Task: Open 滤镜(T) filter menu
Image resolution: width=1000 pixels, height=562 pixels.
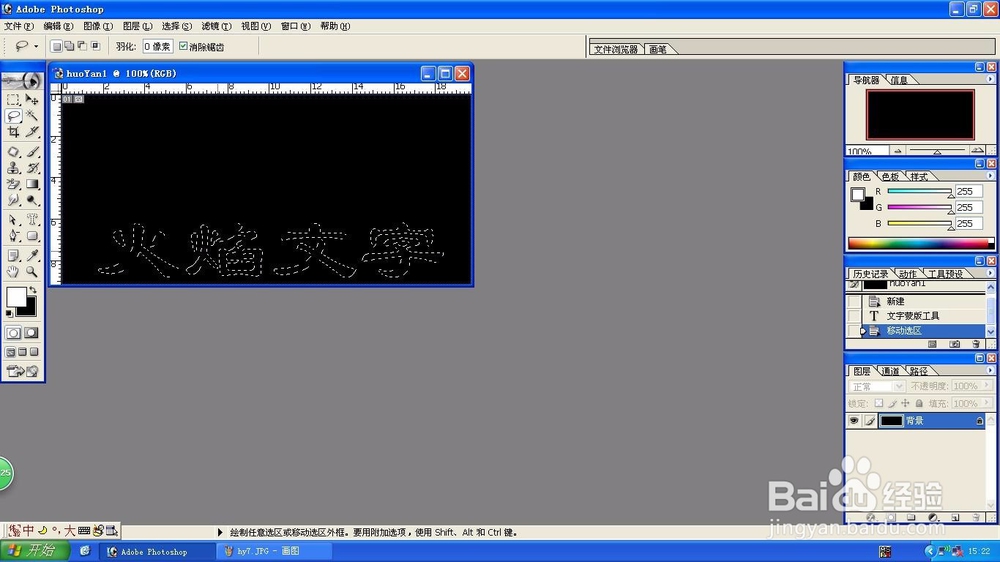Action: [216, 26]
